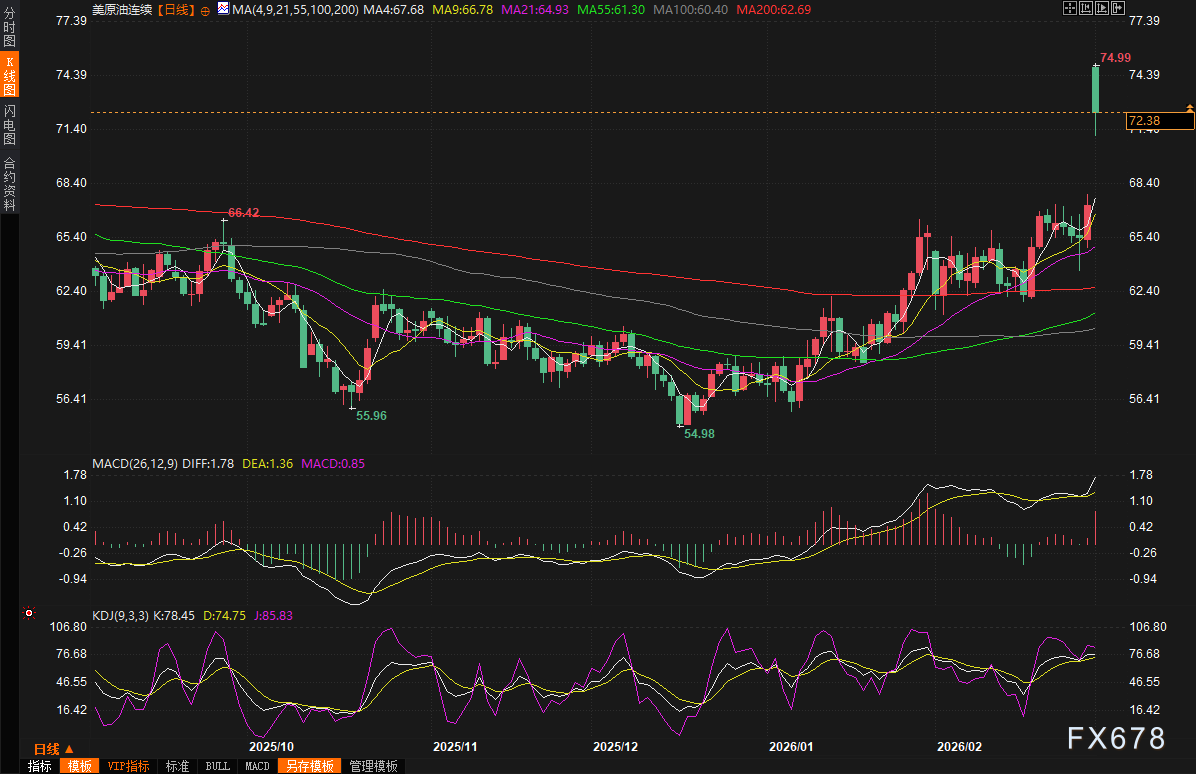Click the orange price alert arrow above 72.38
The image size is (1196, 774).
coord(1189,106)
